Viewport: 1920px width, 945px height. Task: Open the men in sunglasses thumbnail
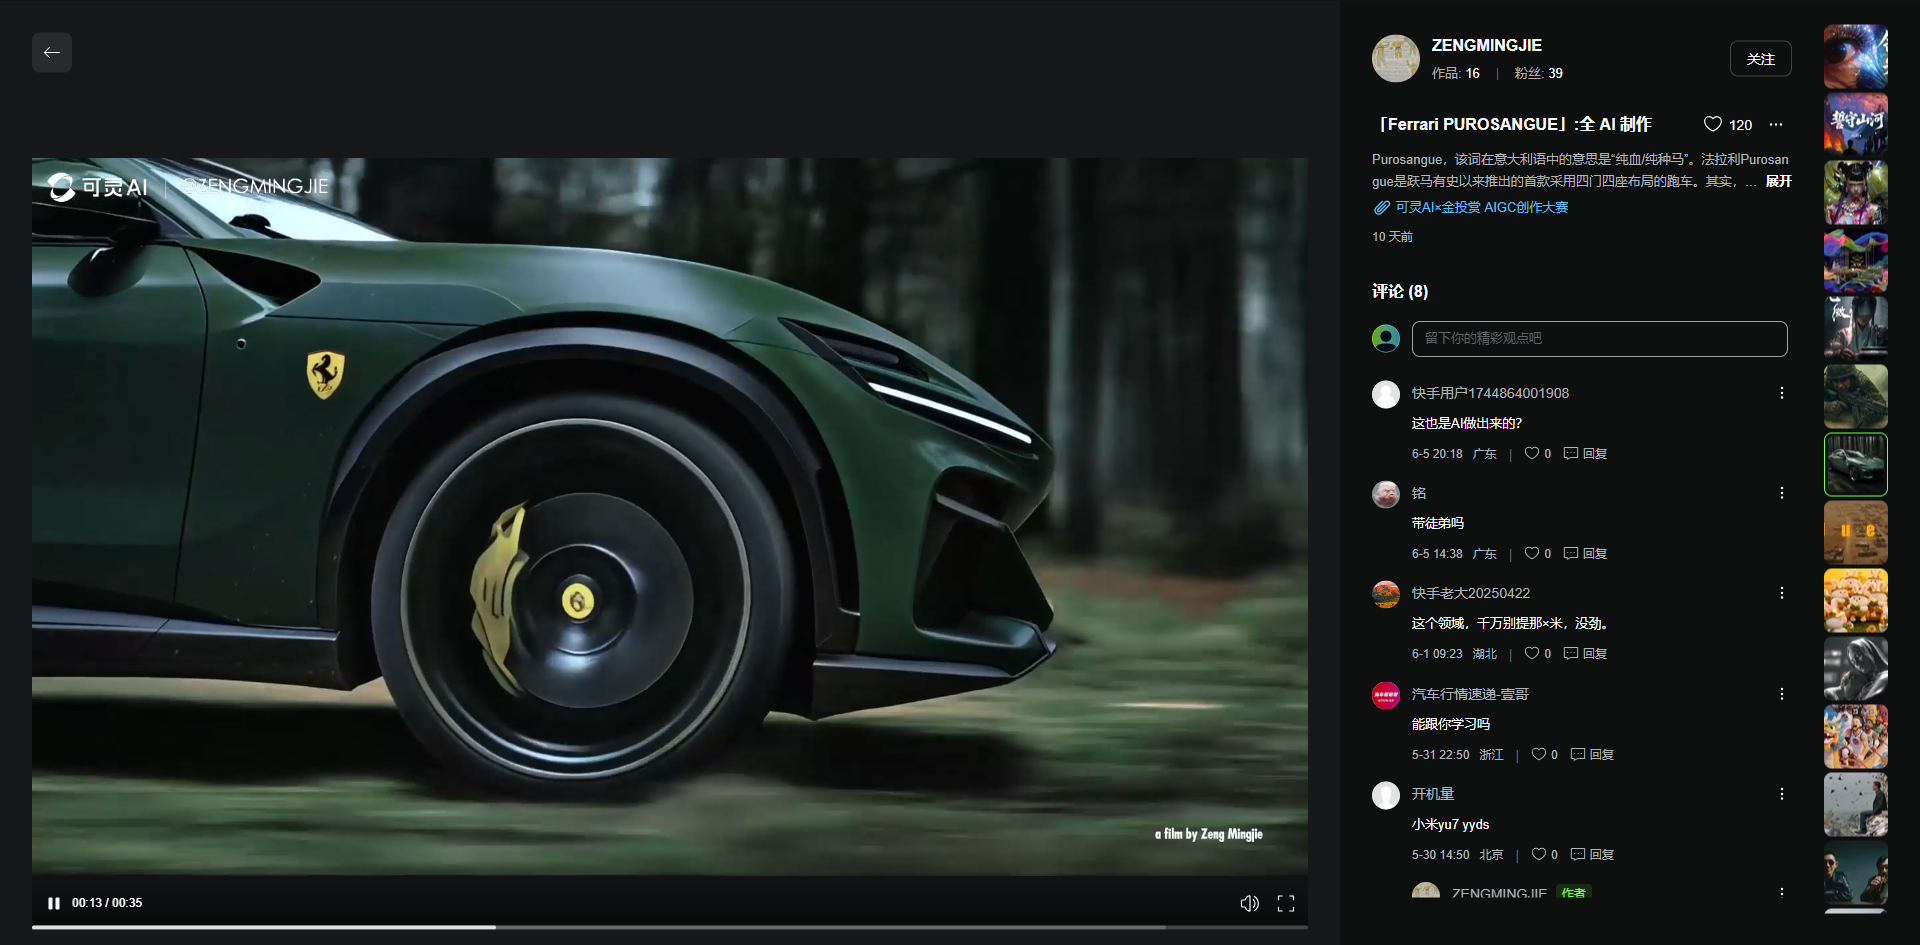coord(1856,873)
